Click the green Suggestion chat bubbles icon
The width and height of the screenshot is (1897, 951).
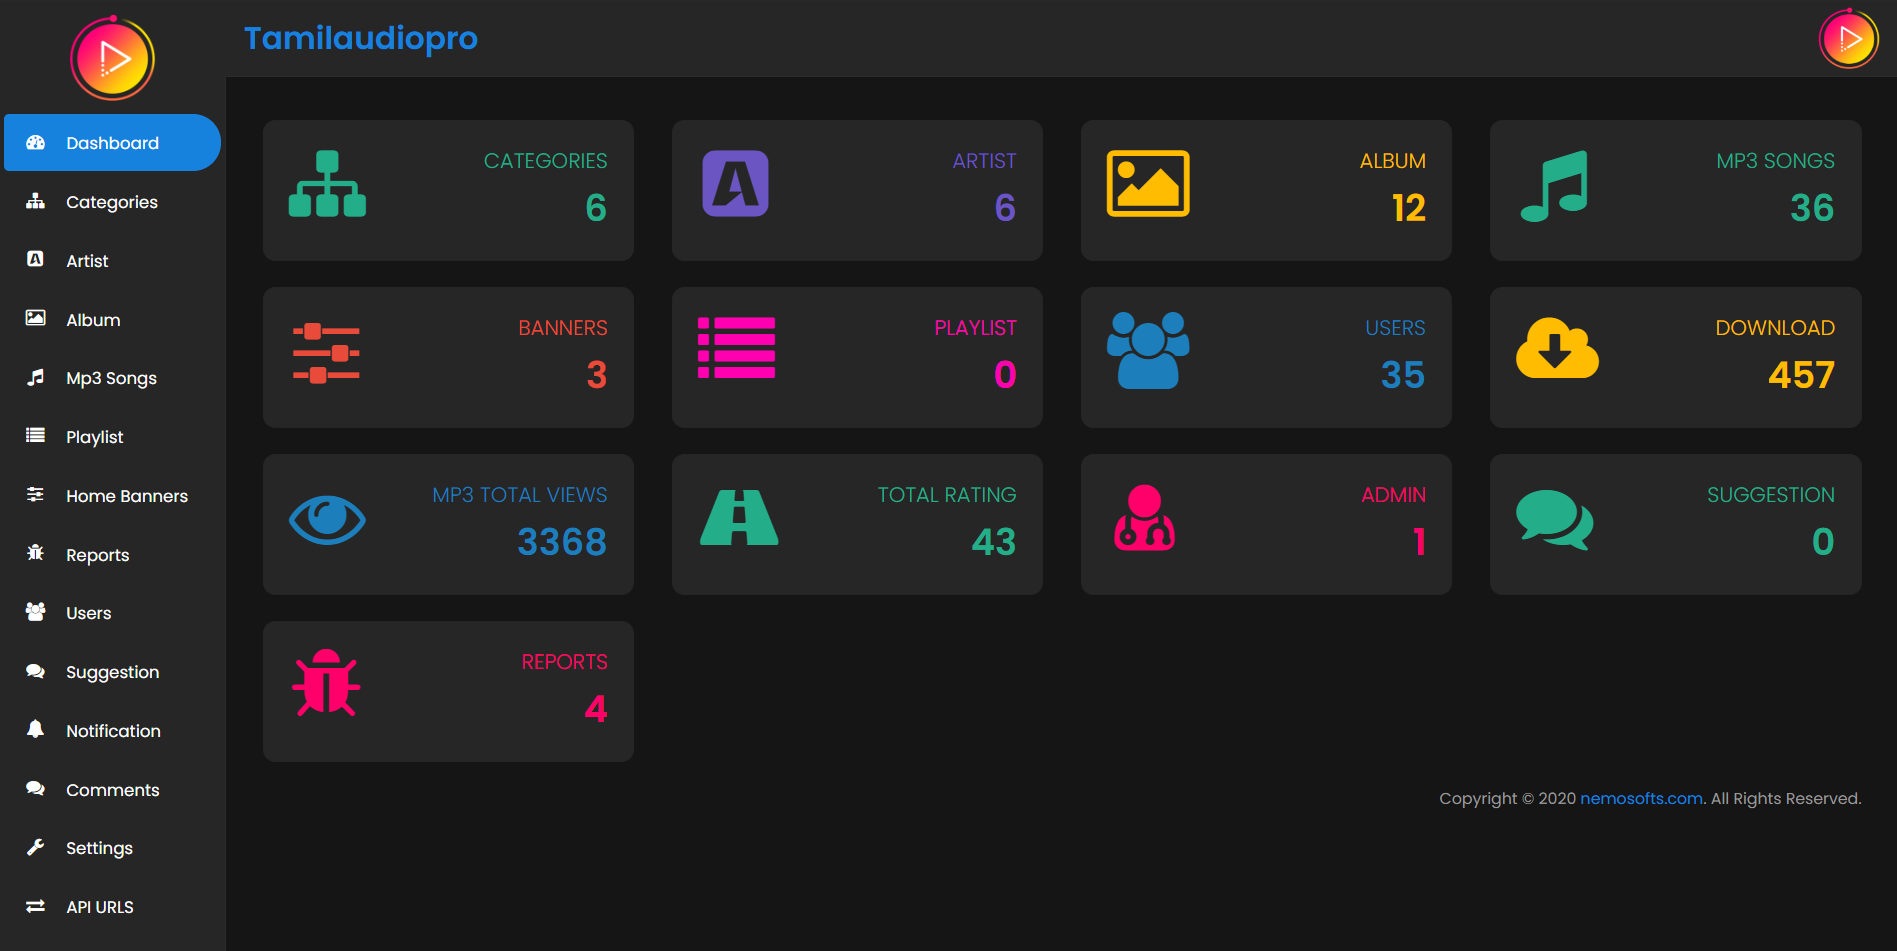[1554, 520]
